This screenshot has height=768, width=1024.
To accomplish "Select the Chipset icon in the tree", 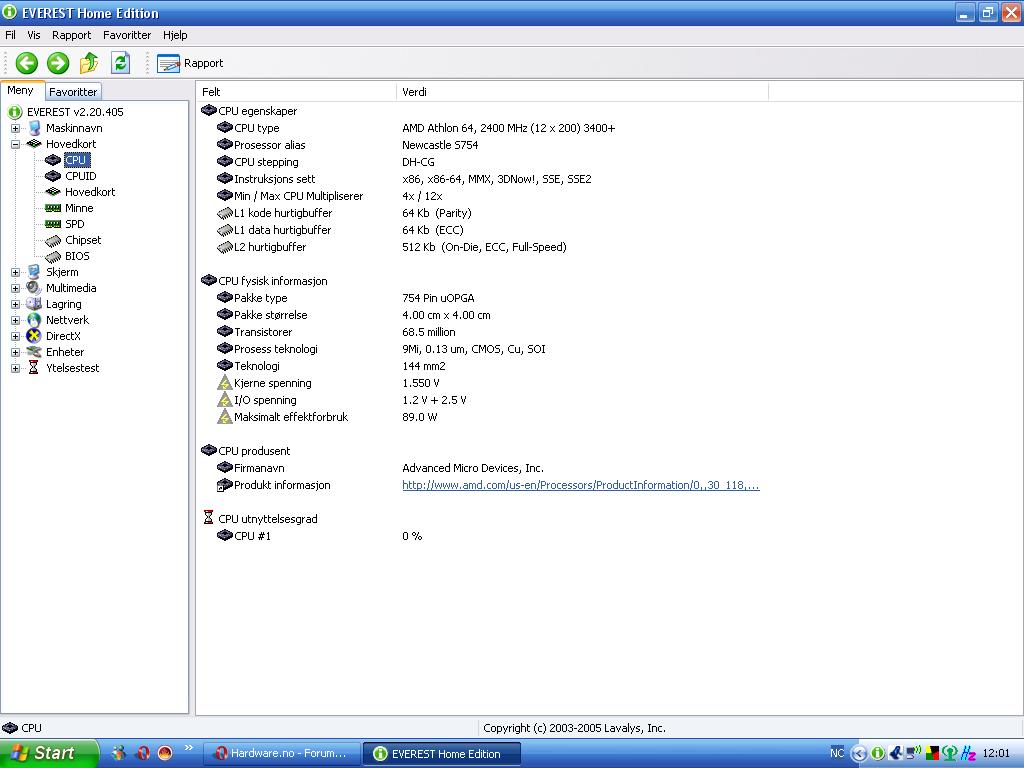I will click(x=53, y=240).
